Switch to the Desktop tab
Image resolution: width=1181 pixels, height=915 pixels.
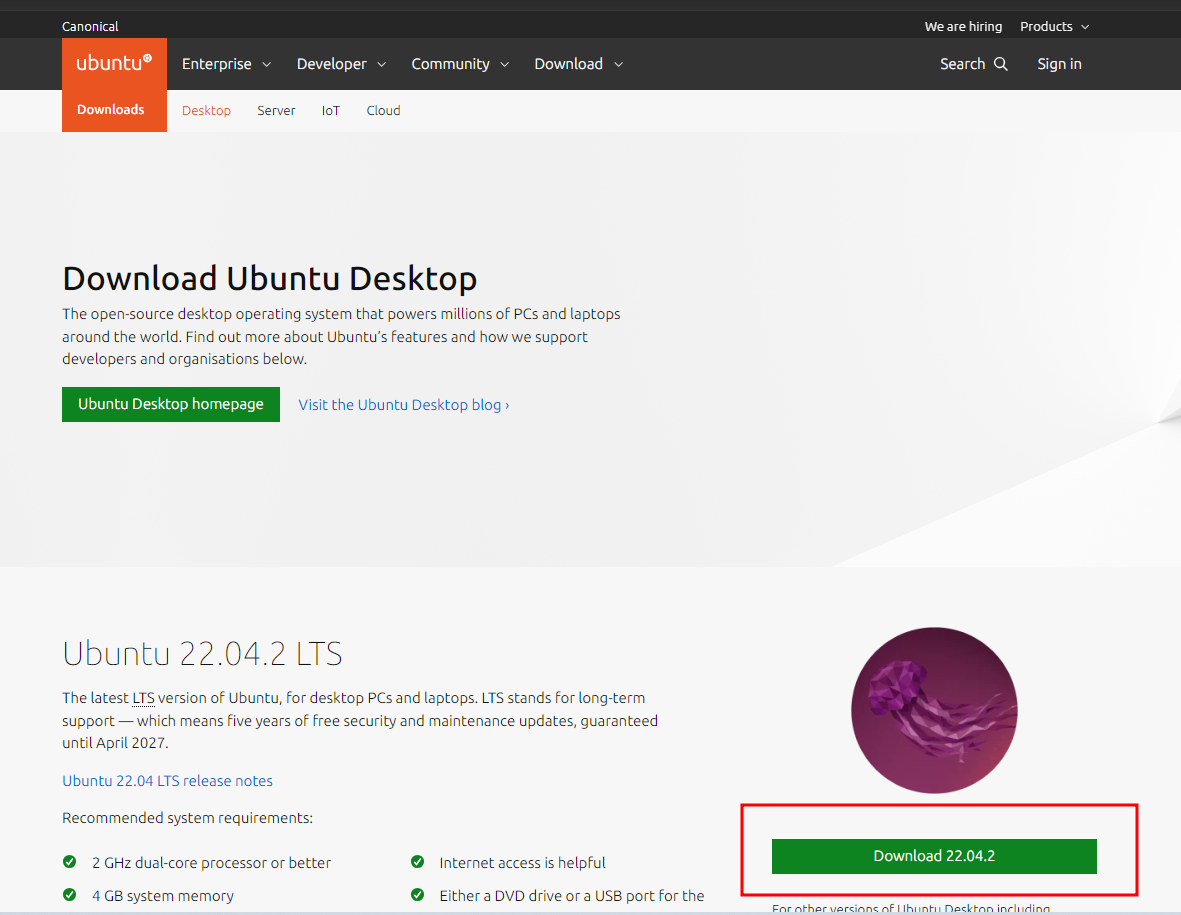pyautogui.click(x=206, y=111)
